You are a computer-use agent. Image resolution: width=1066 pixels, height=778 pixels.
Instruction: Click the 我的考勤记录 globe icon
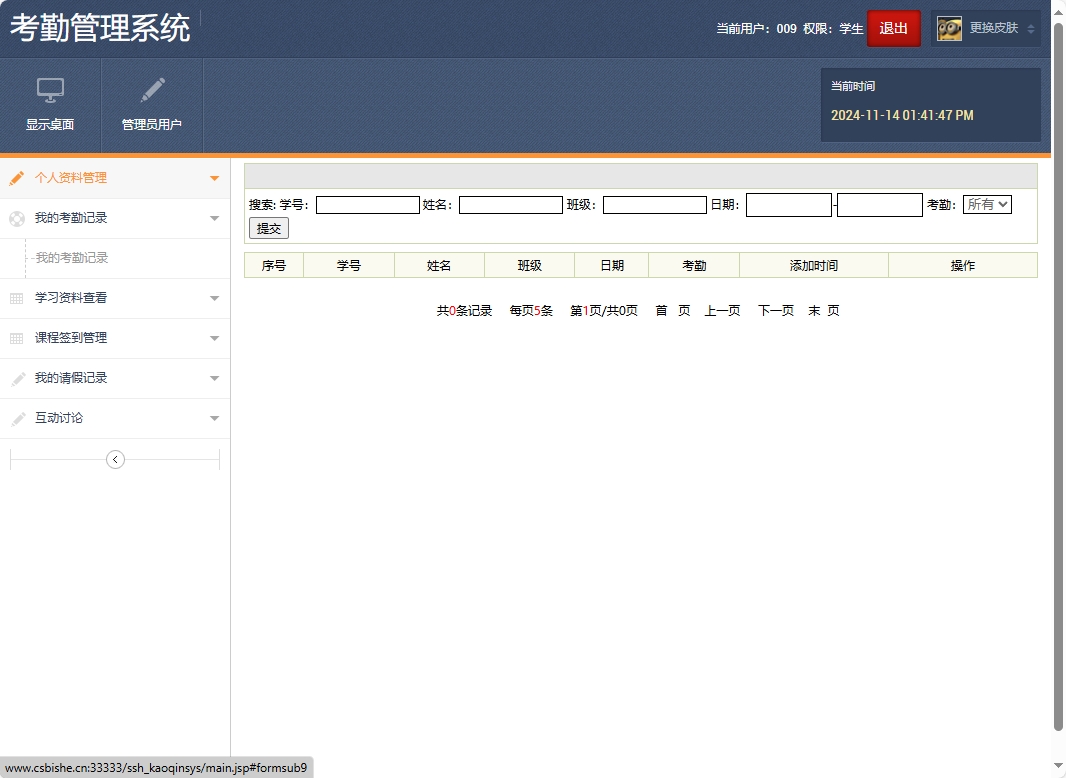(16, 218)
